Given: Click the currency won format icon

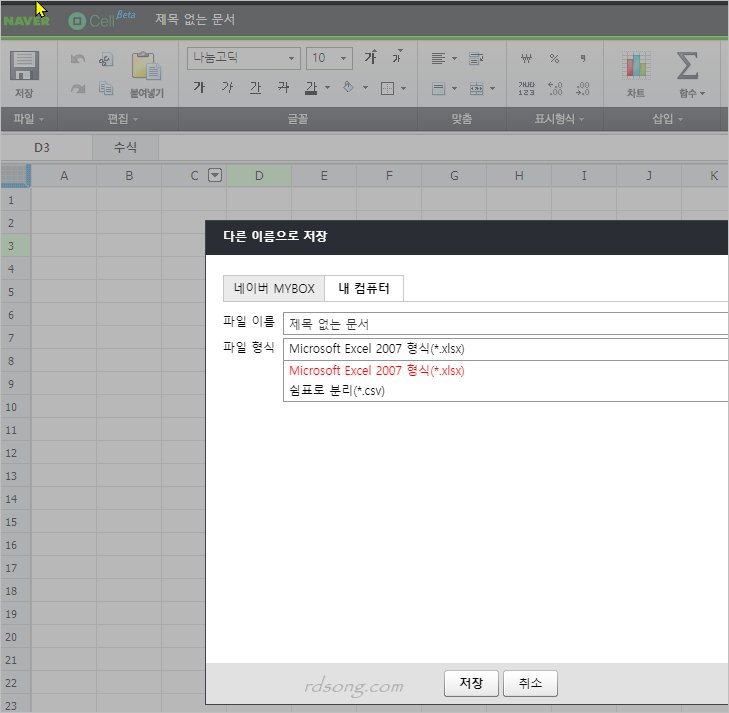Looking at the screenshot, I should point(527,59).
